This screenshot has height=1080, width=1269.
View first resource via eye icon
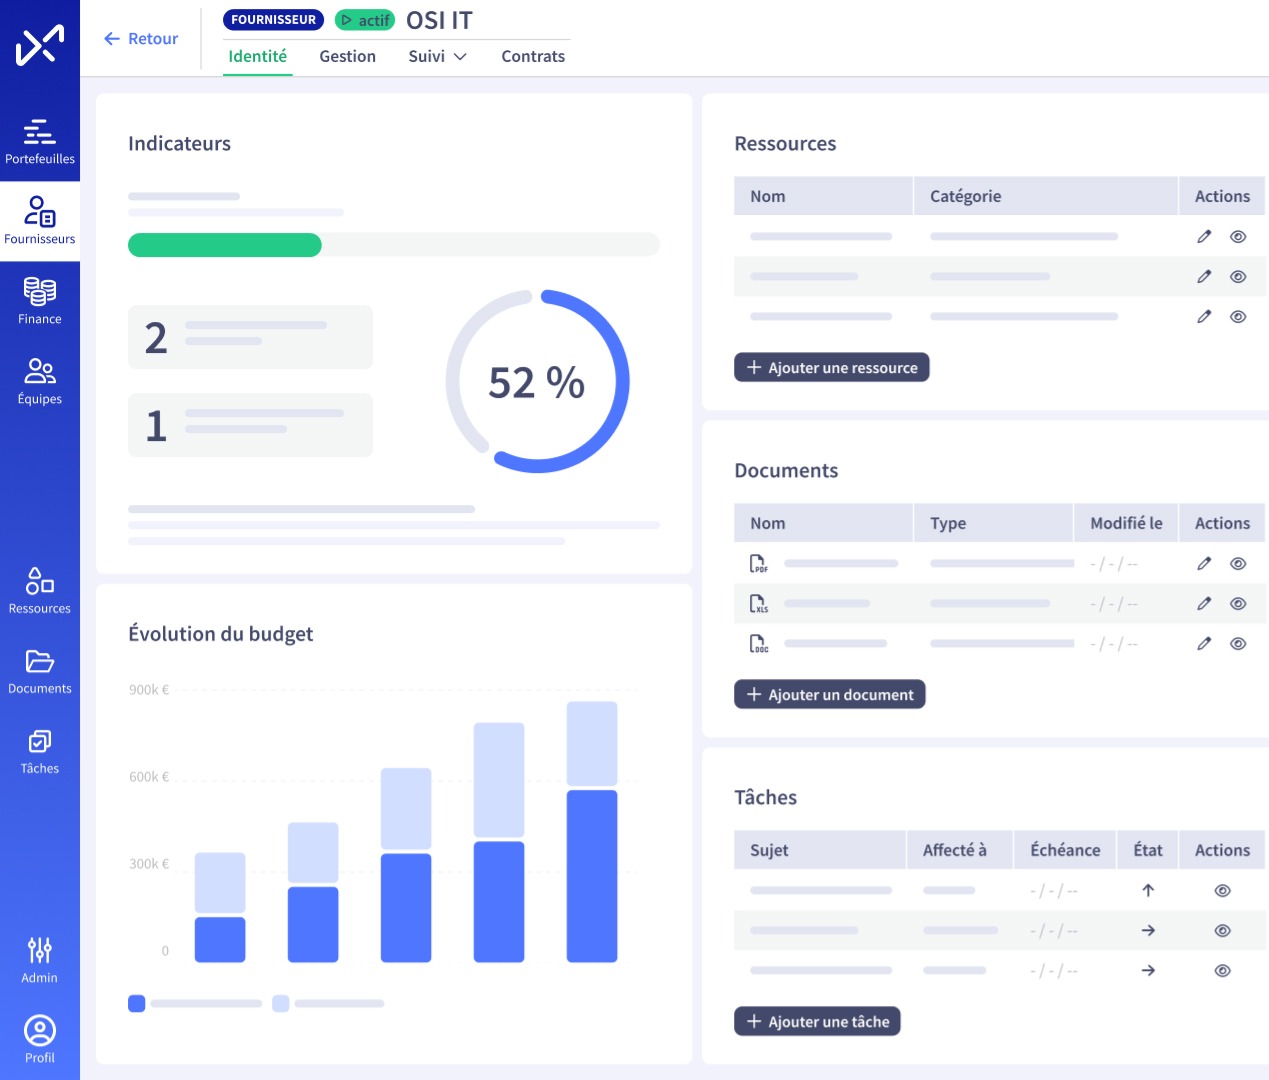click(x=1238, y=237)
